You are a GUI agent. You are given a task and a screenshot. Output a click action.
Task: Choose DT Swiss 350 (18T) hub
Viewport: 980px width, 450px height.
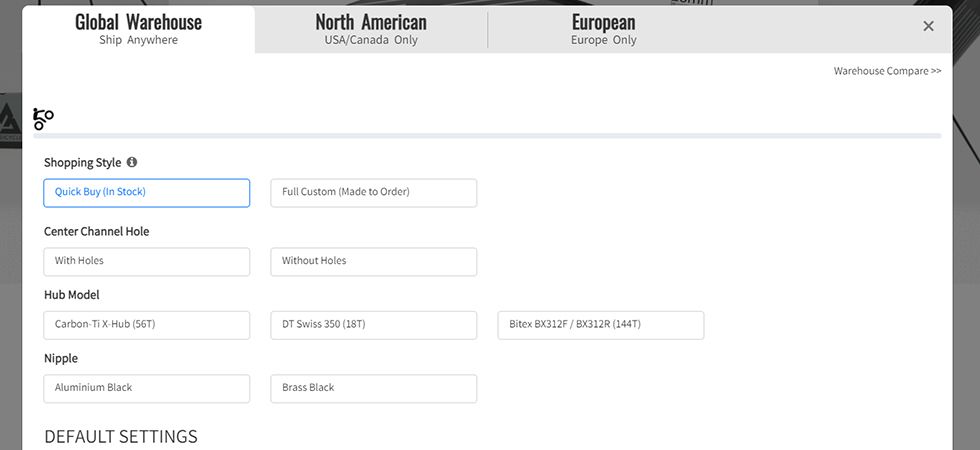point(374,326)
